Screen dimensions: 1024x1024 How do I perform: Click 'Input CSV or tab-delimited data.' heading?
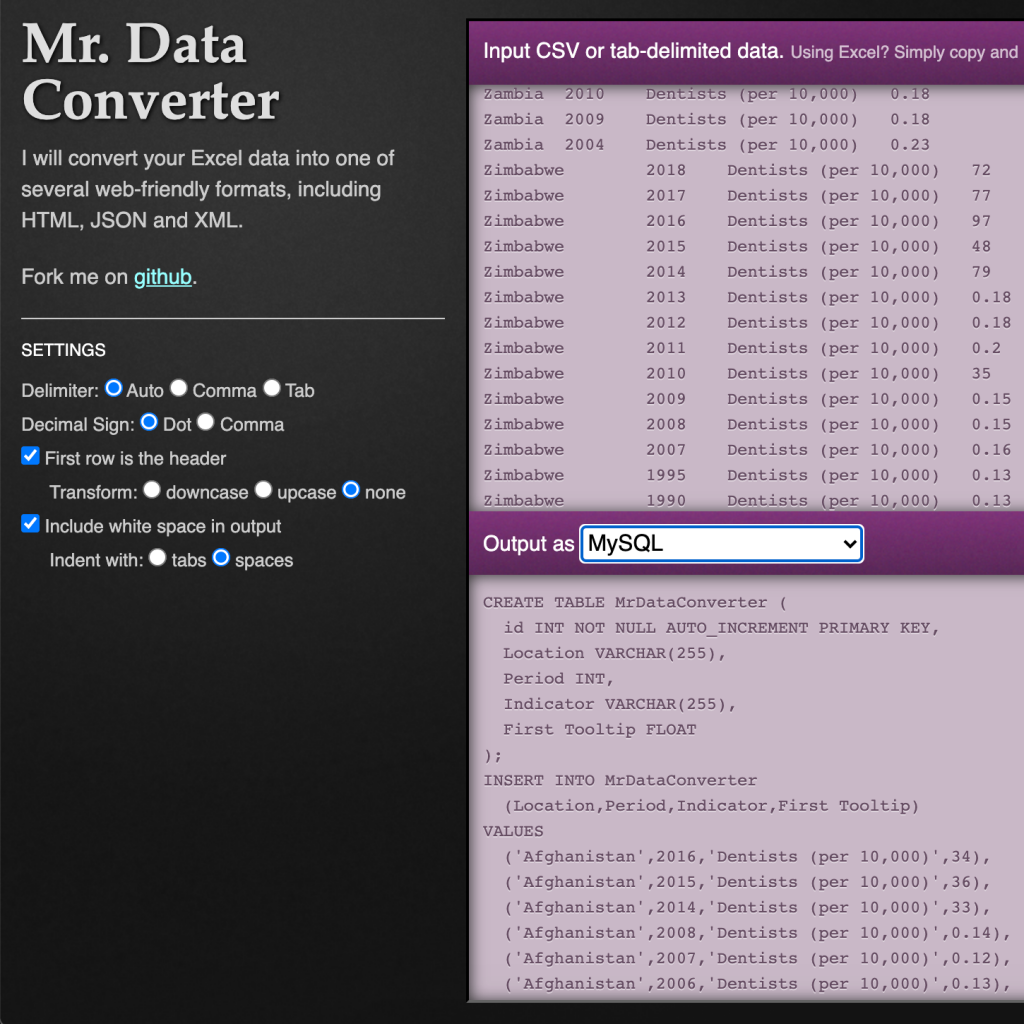pos(633,52)
